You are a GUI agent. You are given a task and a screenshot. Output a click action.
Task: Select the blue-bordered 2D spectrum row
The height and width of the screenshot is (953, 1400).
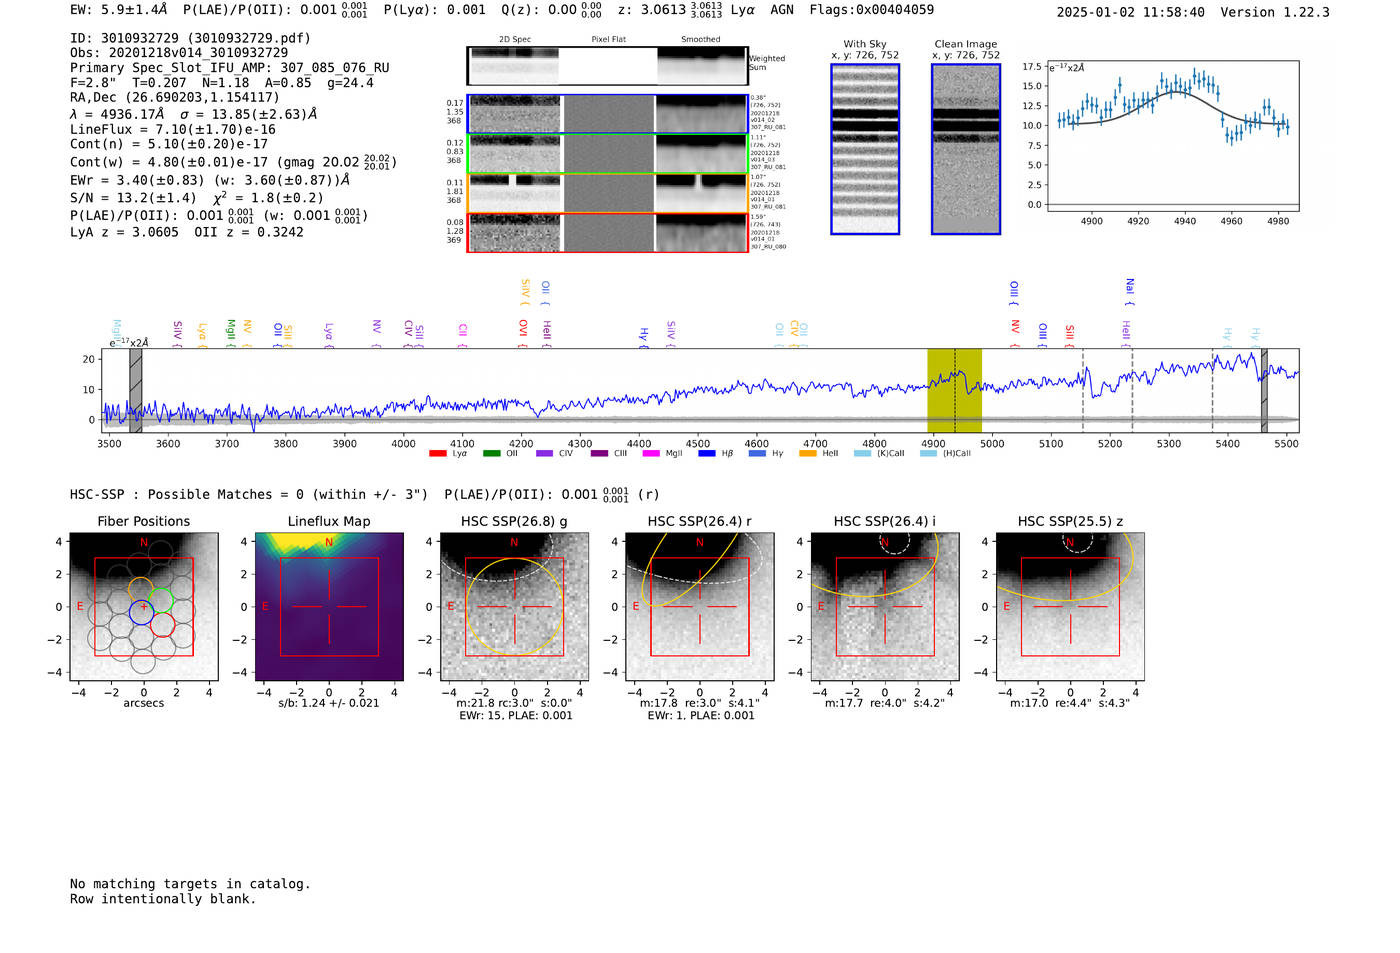[608, 114]
